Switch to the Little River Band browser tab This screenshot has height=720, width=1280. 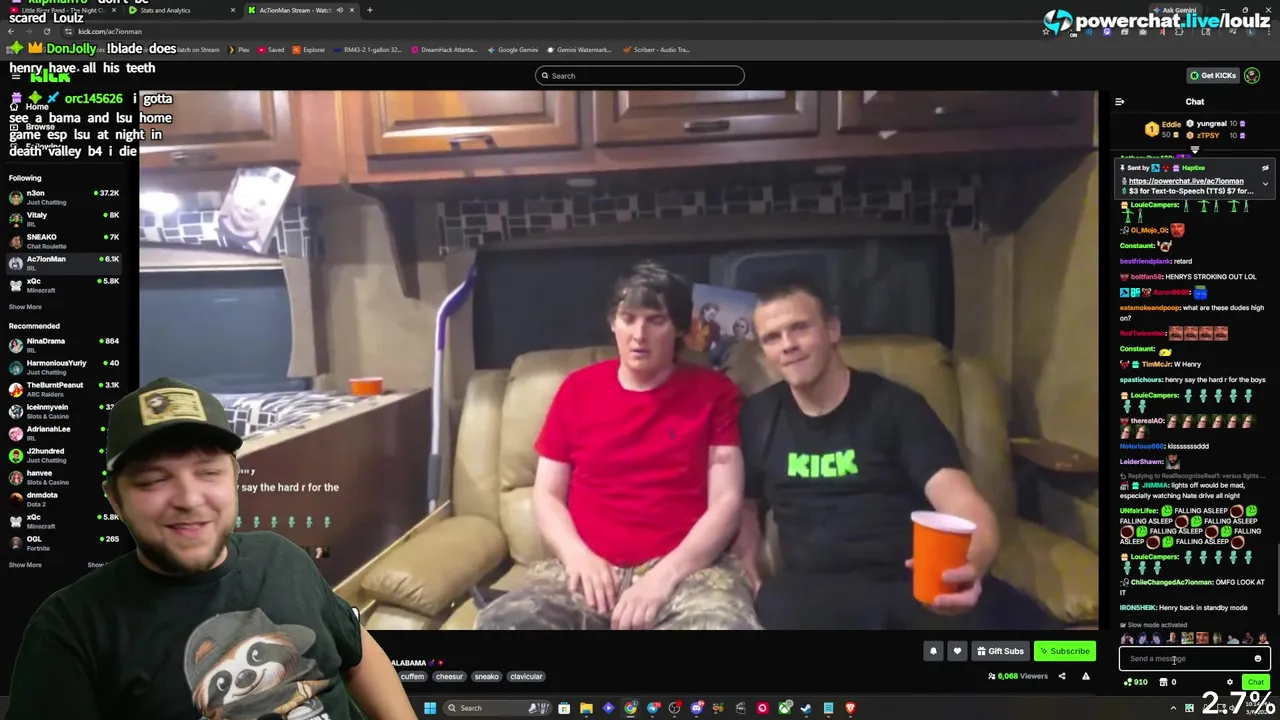[x=60, y=10]
